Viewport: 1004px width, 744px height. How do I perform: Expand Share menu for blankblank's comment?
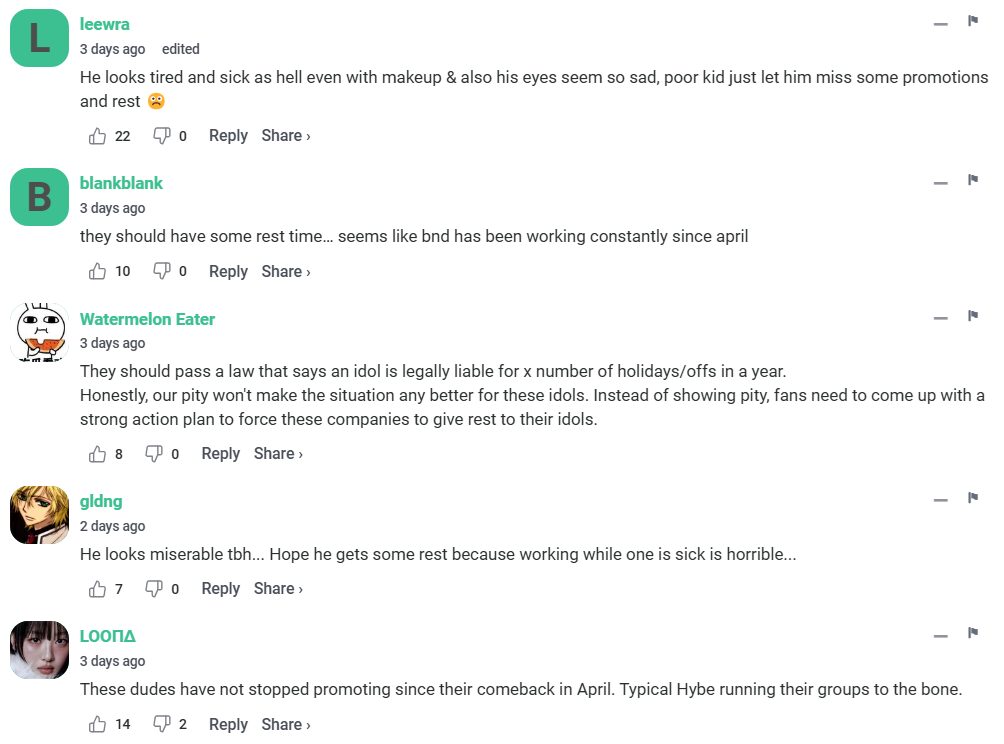tap(286, 271)
